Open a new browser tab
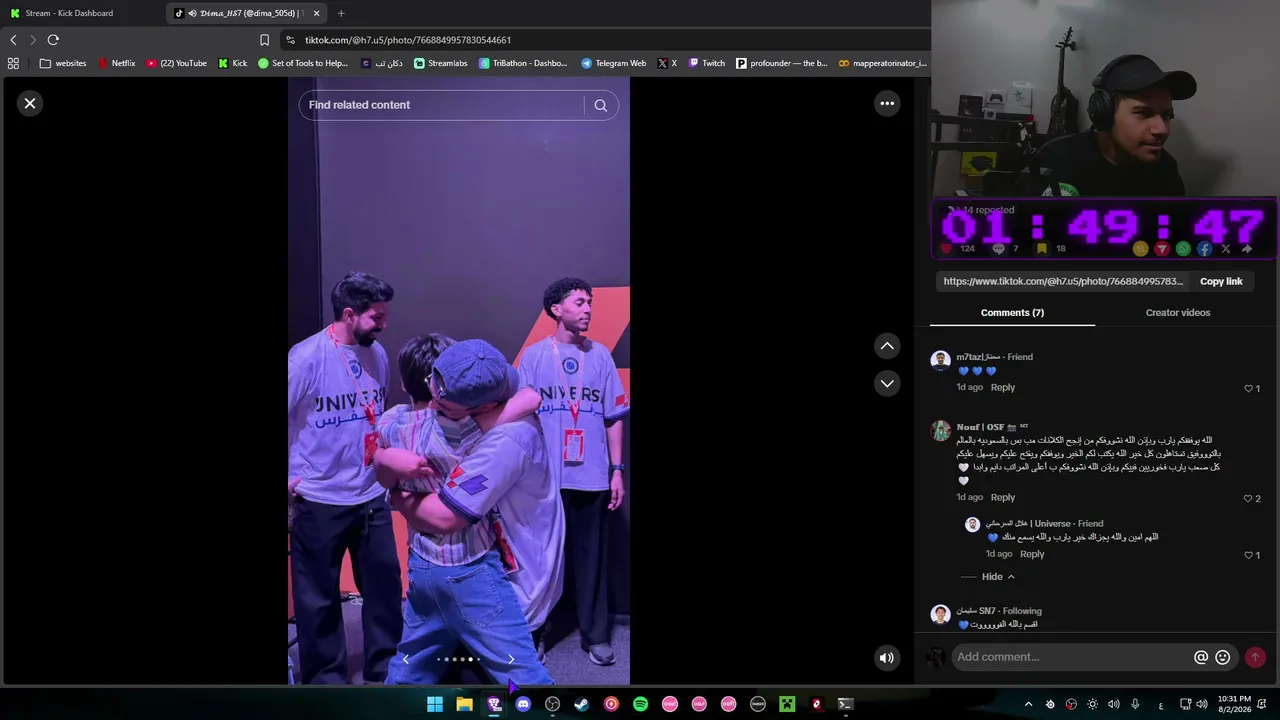This screenshot has height=720, width=1280. [x=341, y=13]
